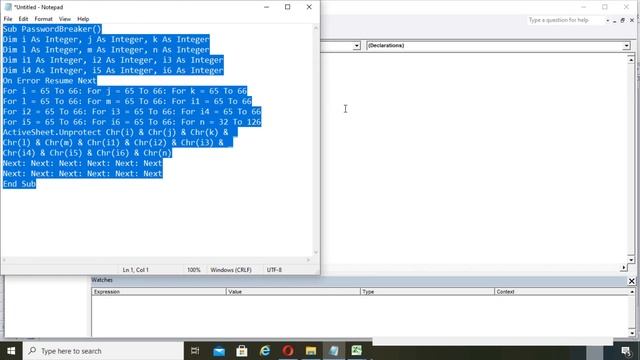Click the 'On Error Resume Next' line
This screenshot has height=360, width=640.
click(x=49, y=80)
